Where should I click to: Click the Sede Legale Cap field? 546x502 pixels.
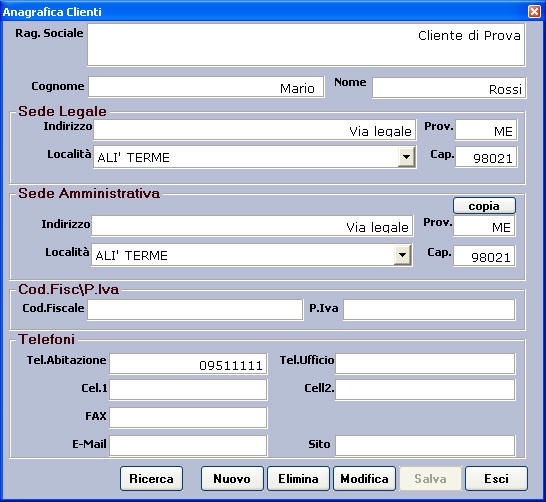click(486, 157)
